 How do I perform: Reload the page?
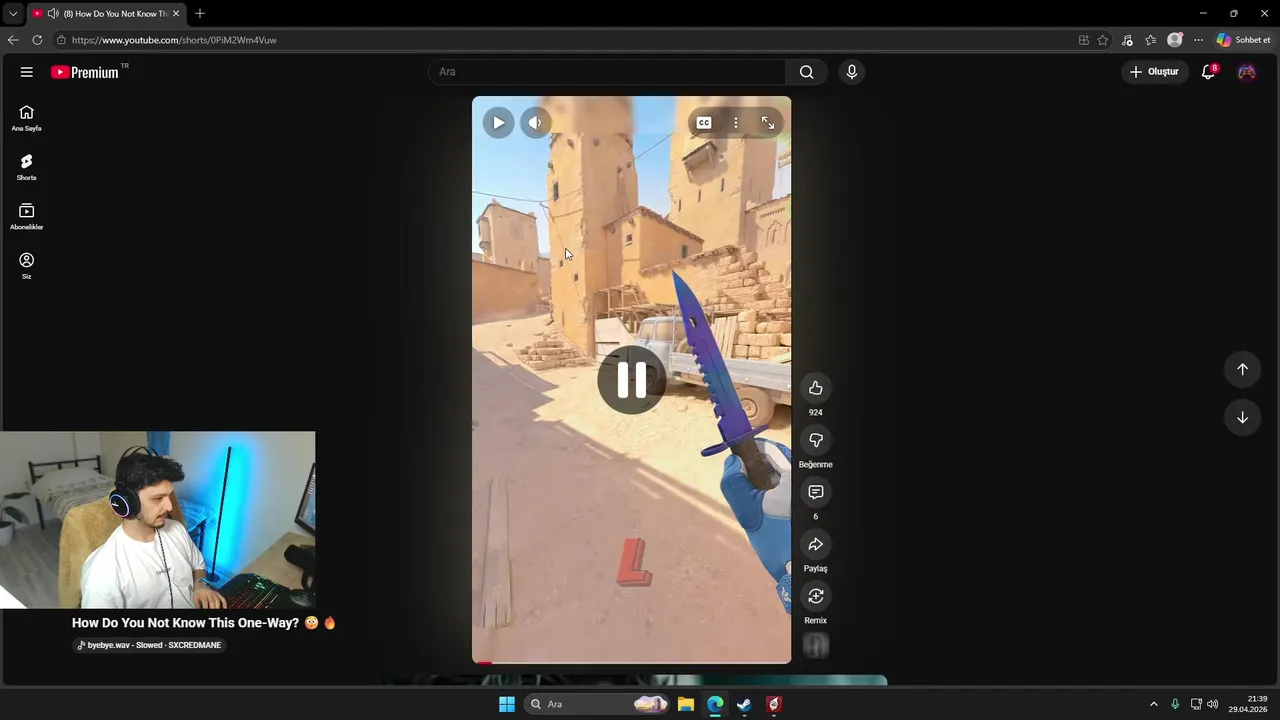pyautogui.click(x=37, y=40)
